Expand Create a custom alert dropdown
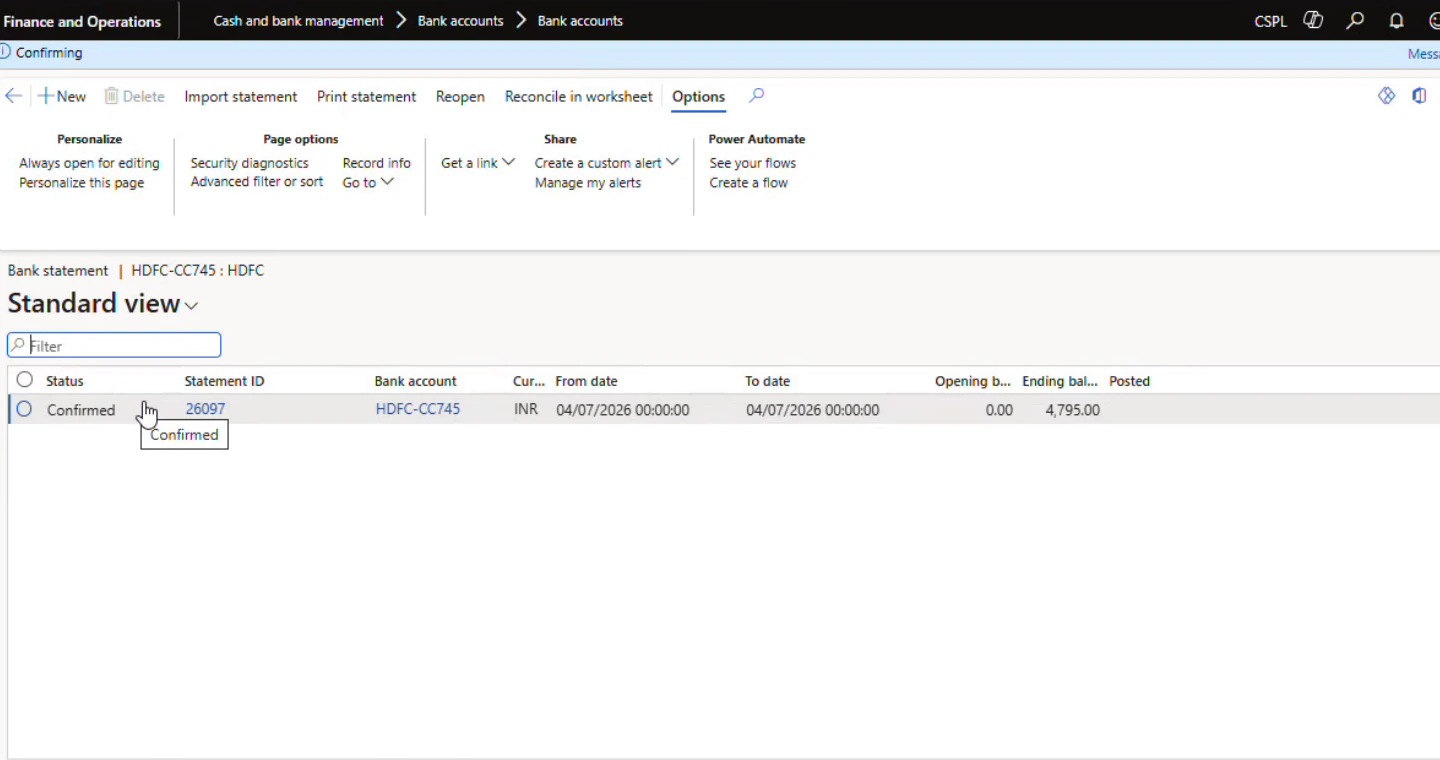This screenshot has width=1440, height=760. tap(606, 162)
